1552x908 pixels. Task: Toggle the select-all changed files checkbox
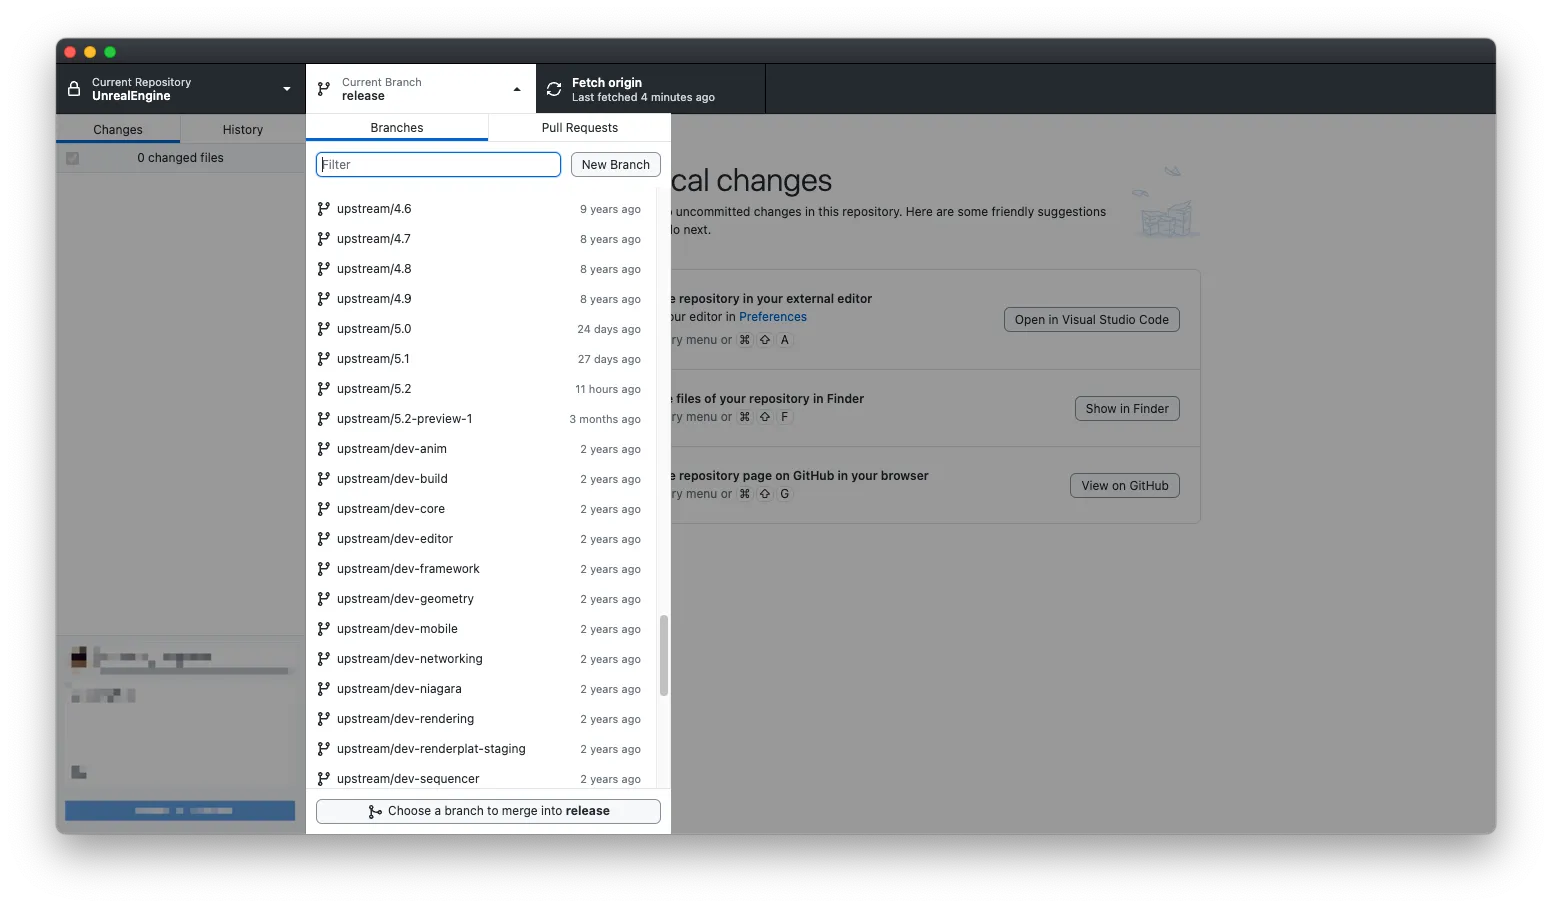[x=72, y=158]
